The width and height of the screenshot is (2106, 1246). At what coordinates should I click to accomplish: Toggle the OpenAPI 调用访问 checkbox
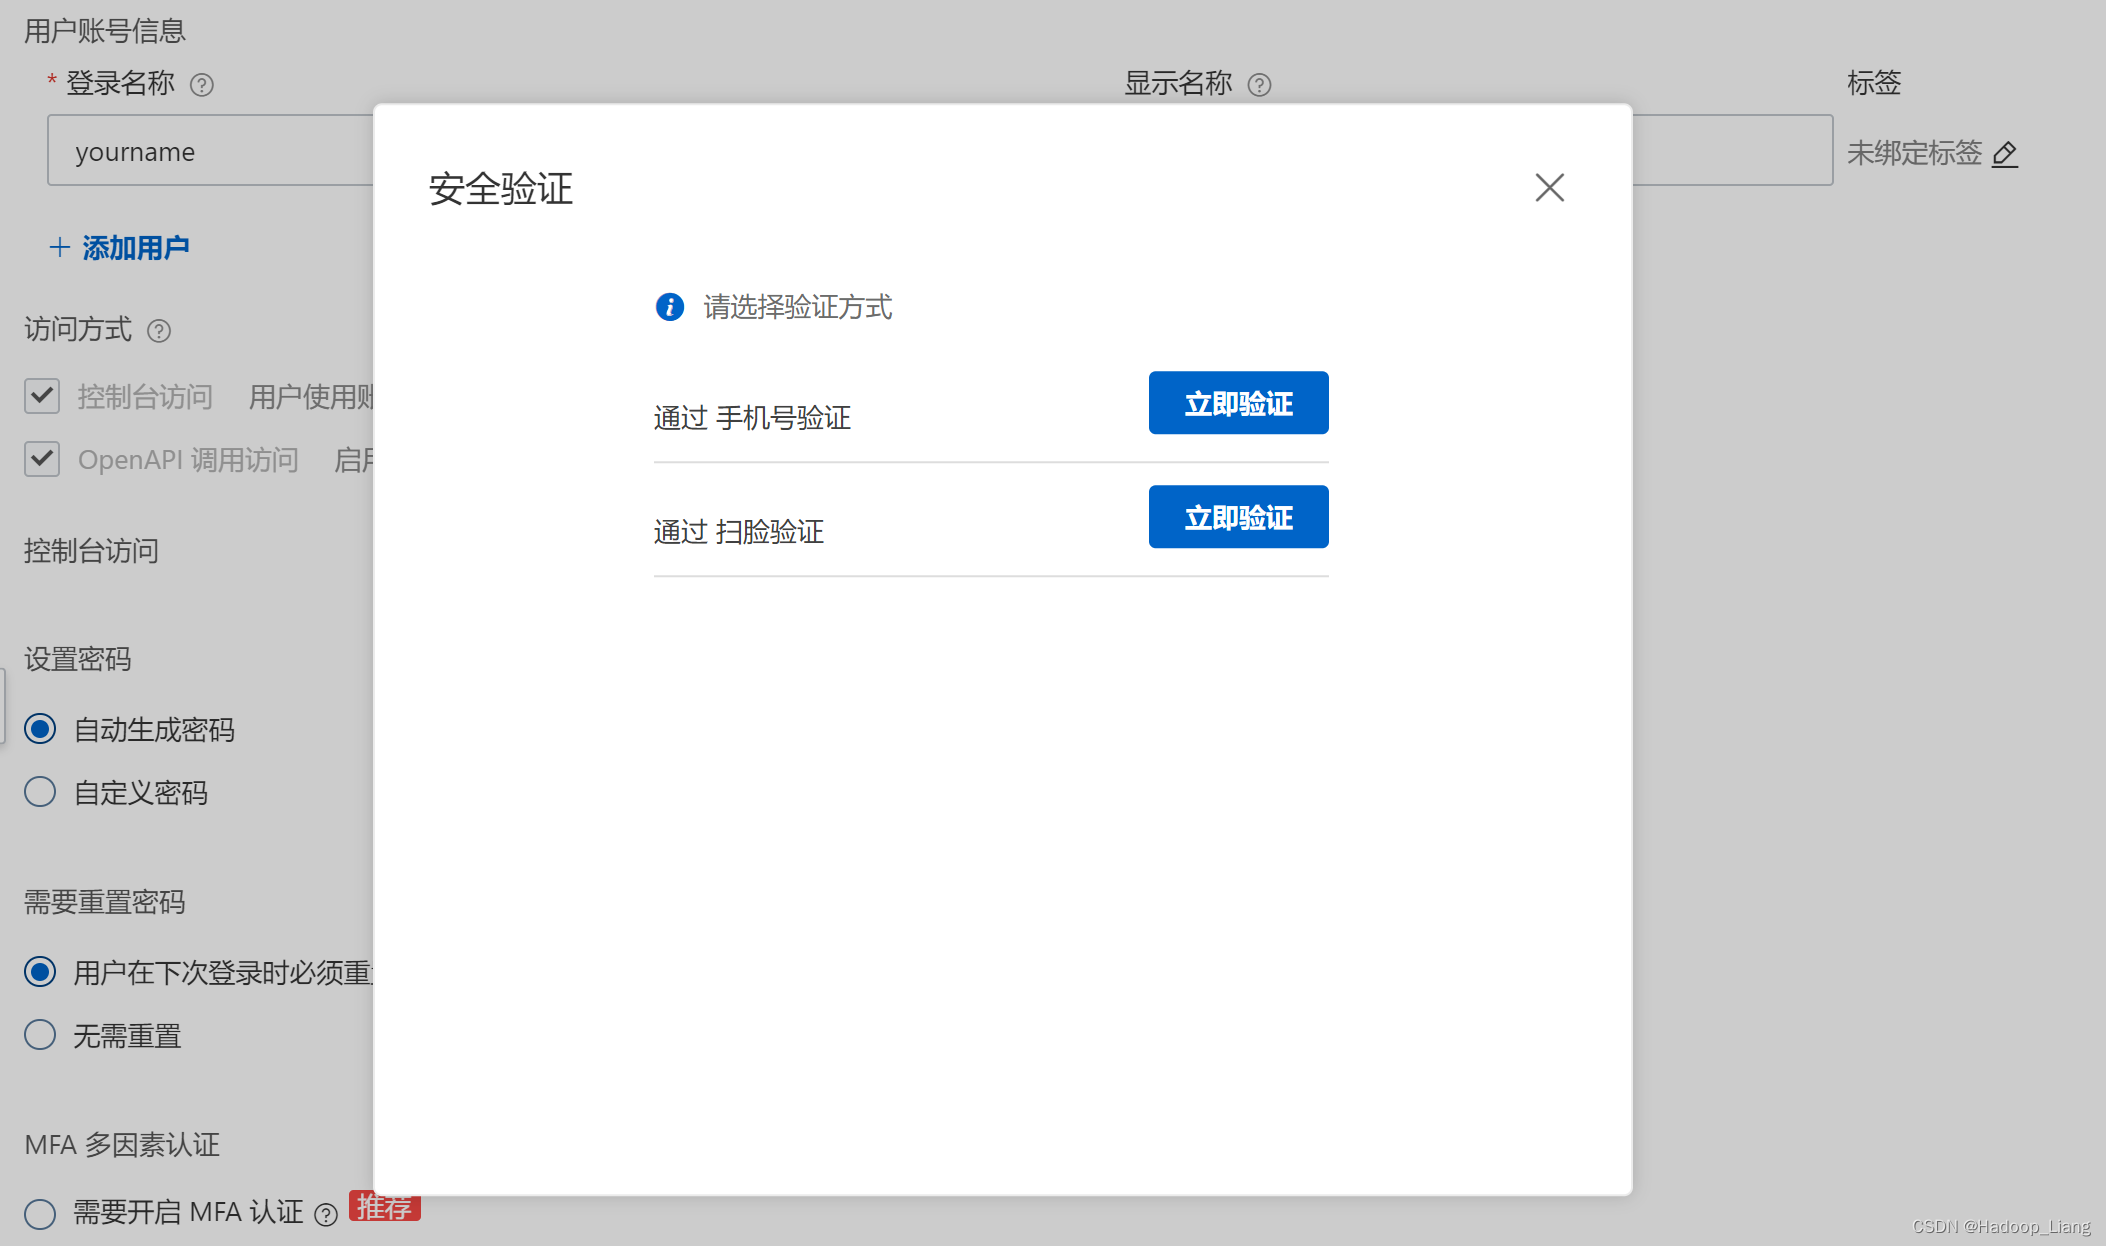tap(42, 459)
